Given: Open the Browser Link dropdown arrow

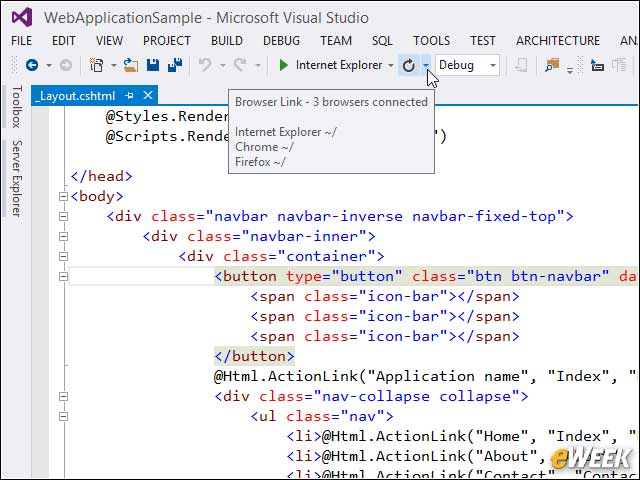Looking at the screenshot, I should coord(426,65).
